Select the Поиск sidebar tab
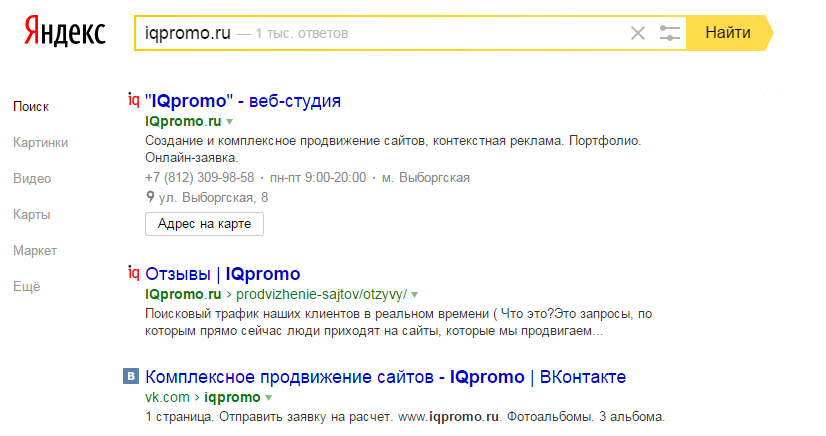This screenshot has width=826, height=436. tap(31, 106)
